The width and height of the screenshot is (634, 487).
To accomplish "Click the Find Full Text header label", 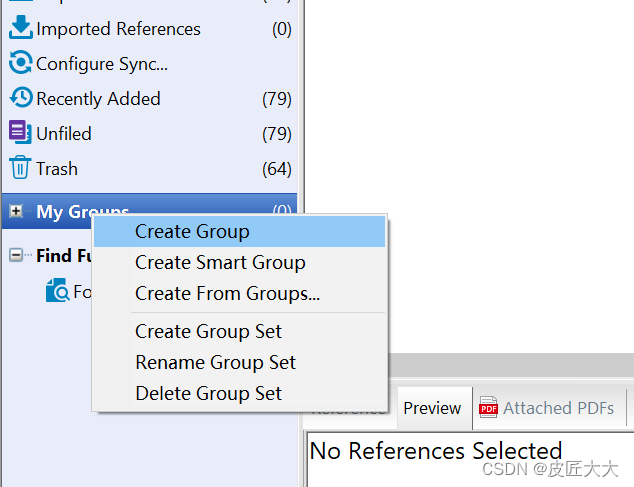I will pyautogui.click(x=64, y=256).
